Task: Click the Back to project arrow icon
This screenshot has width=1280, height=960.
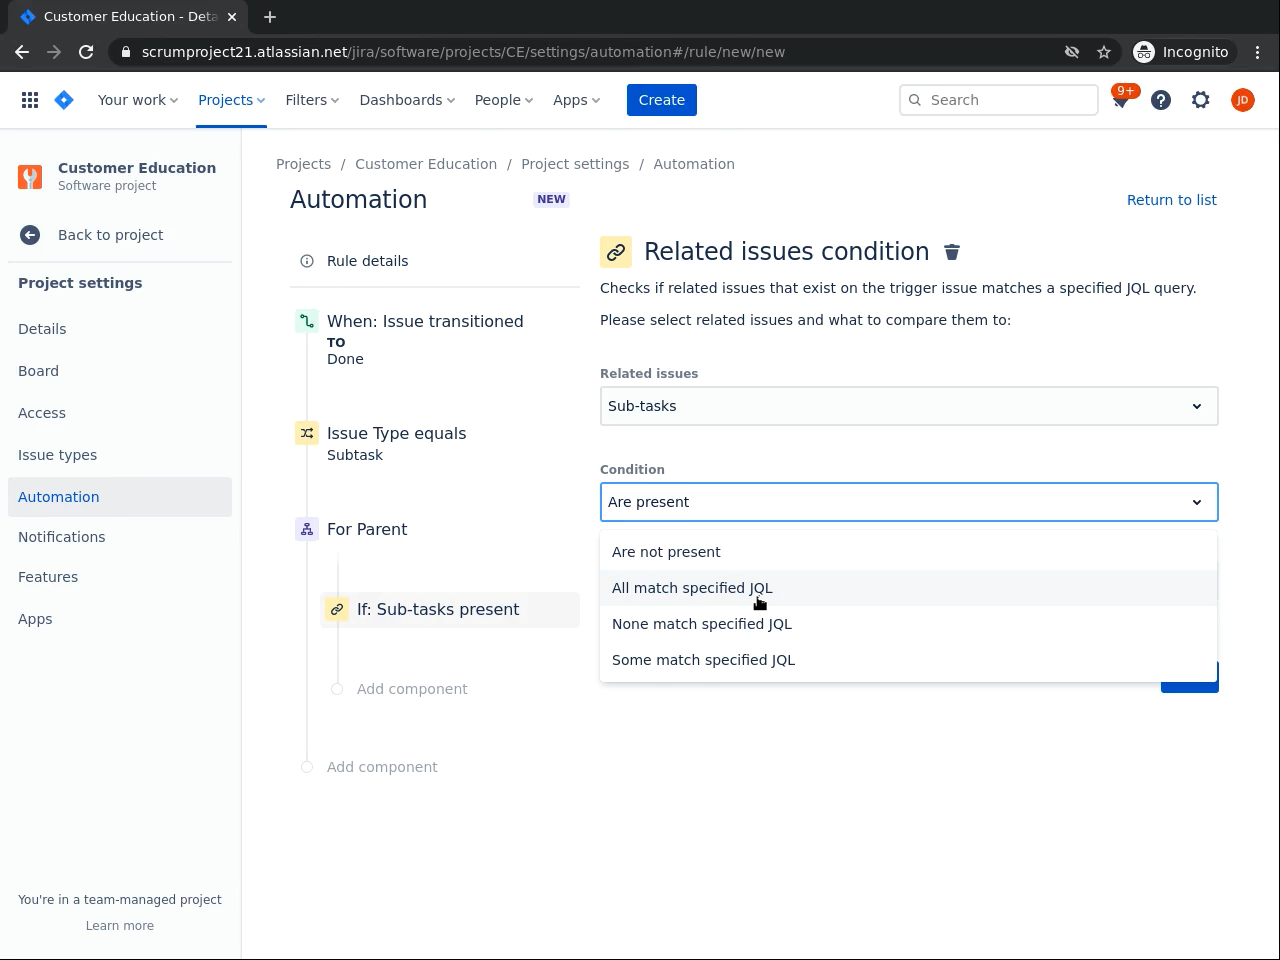Action: [30, 235]
